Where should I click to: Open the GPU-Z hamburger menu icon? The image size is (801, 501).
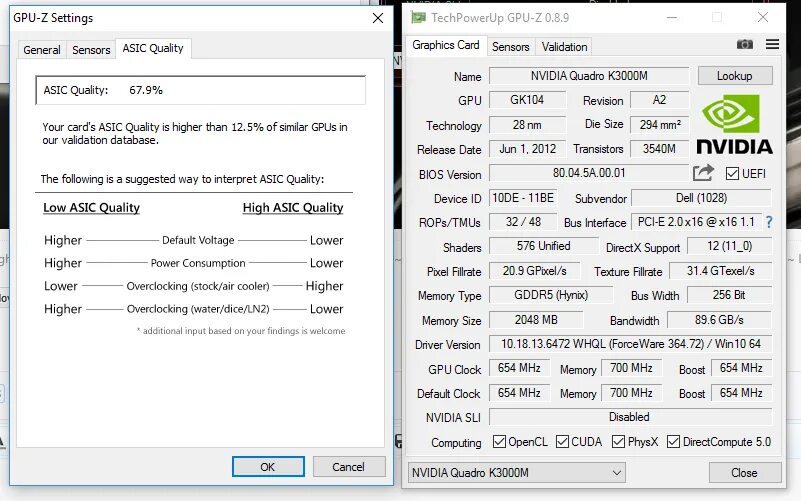772,44
